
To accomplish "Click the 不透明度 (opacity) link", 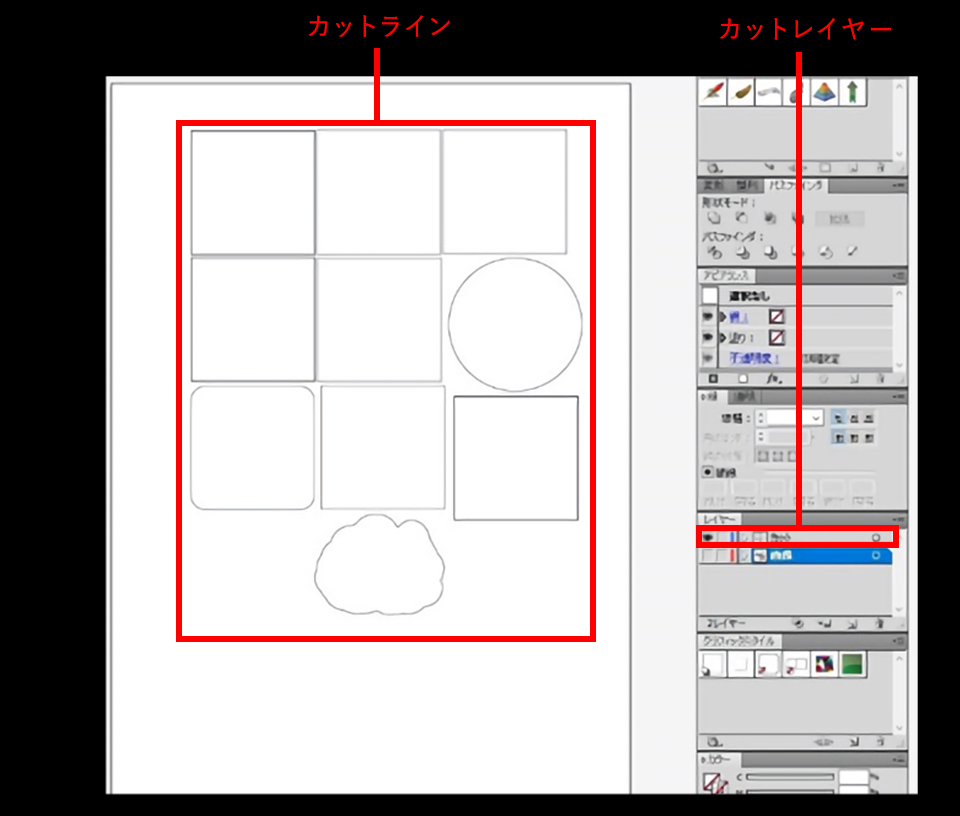I will 753,358.
